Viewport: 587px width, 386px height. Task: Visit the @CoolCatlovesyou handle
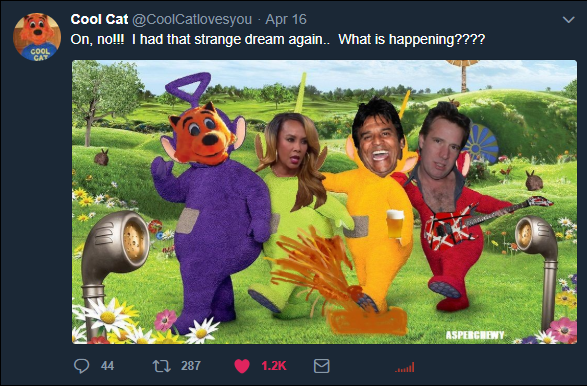pyautogui.click(x=192, y=19)
